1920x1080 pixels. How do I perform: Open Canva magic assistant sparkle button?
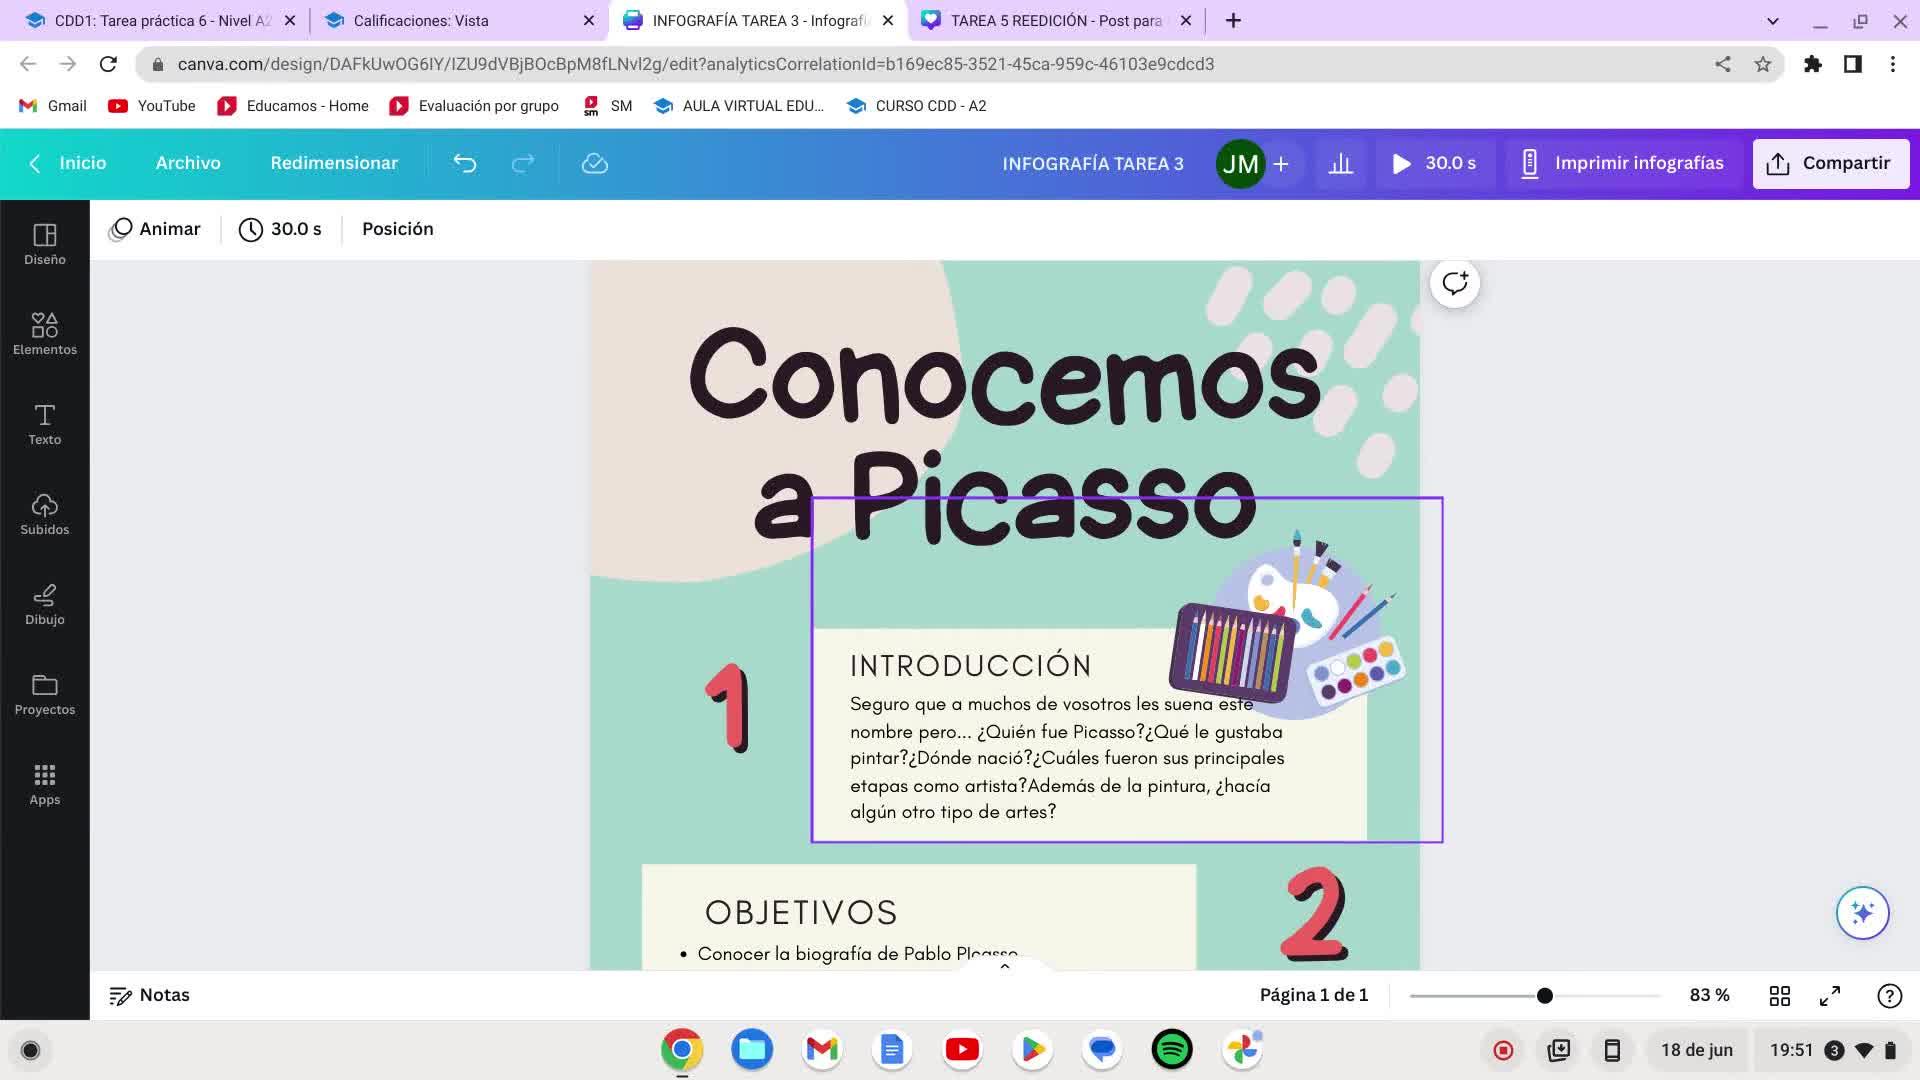[1862, 912]
